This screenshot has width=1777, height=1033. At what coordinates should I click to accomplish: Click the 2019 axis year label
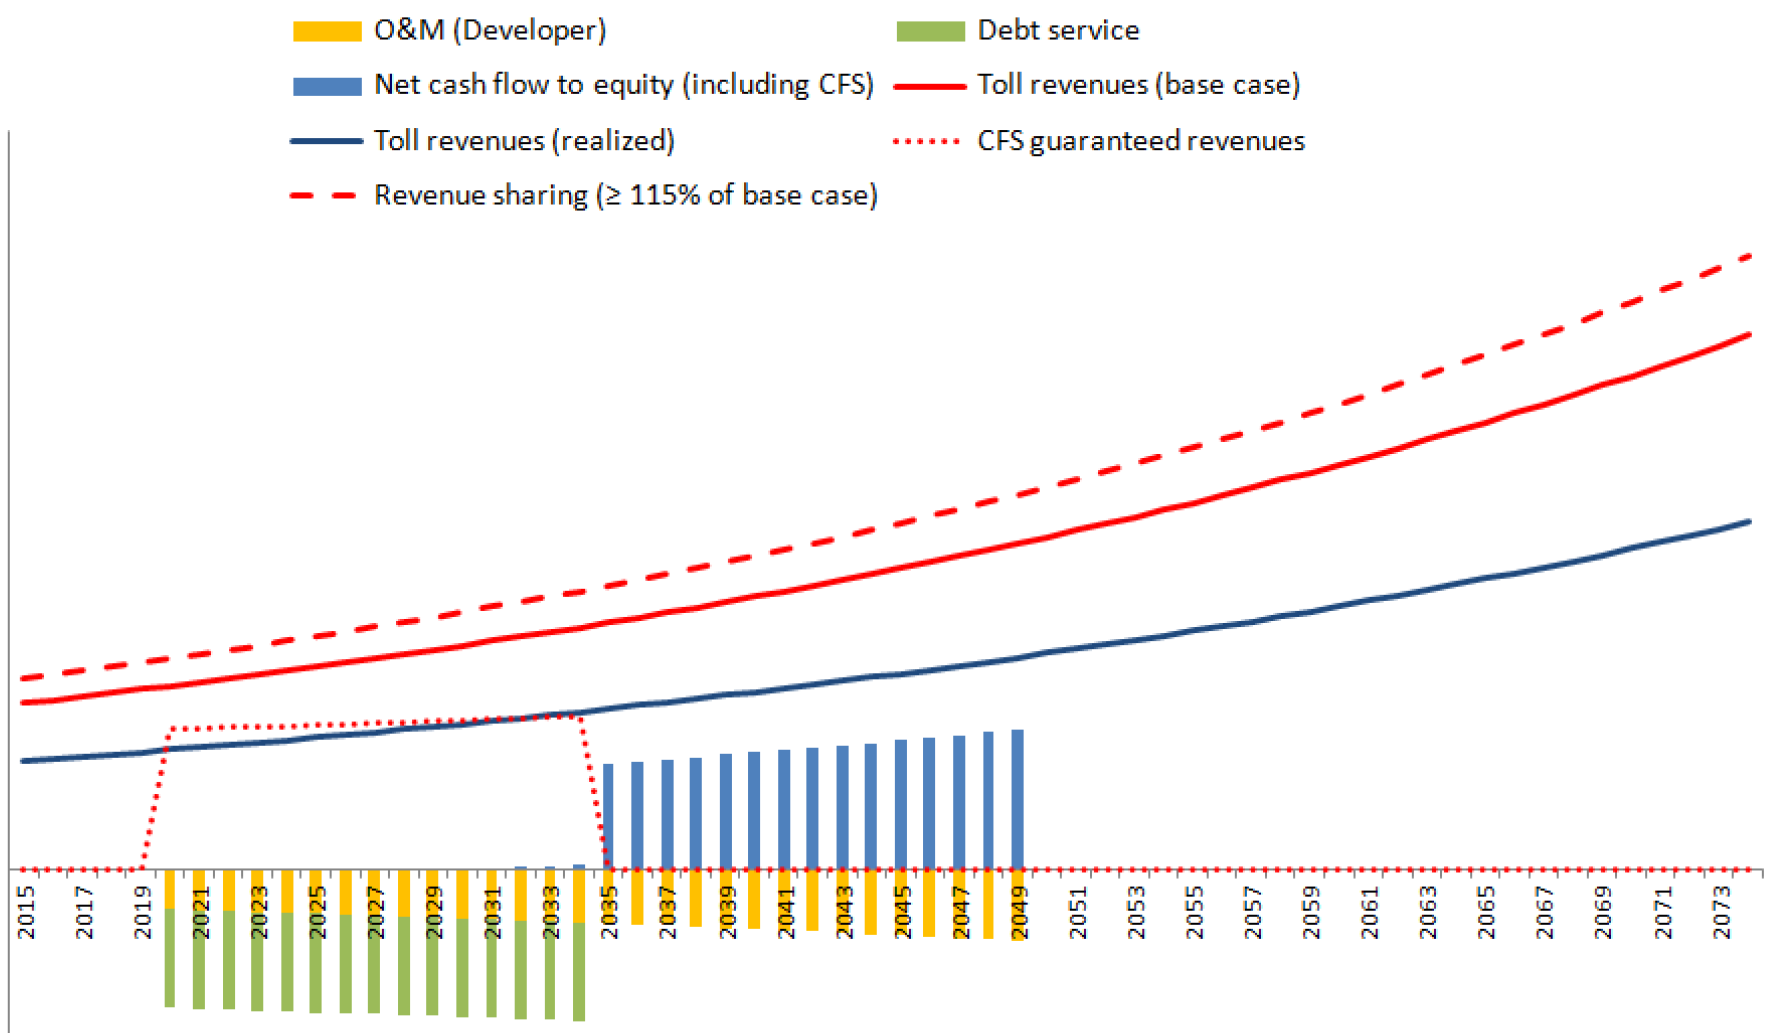[143, 913]
